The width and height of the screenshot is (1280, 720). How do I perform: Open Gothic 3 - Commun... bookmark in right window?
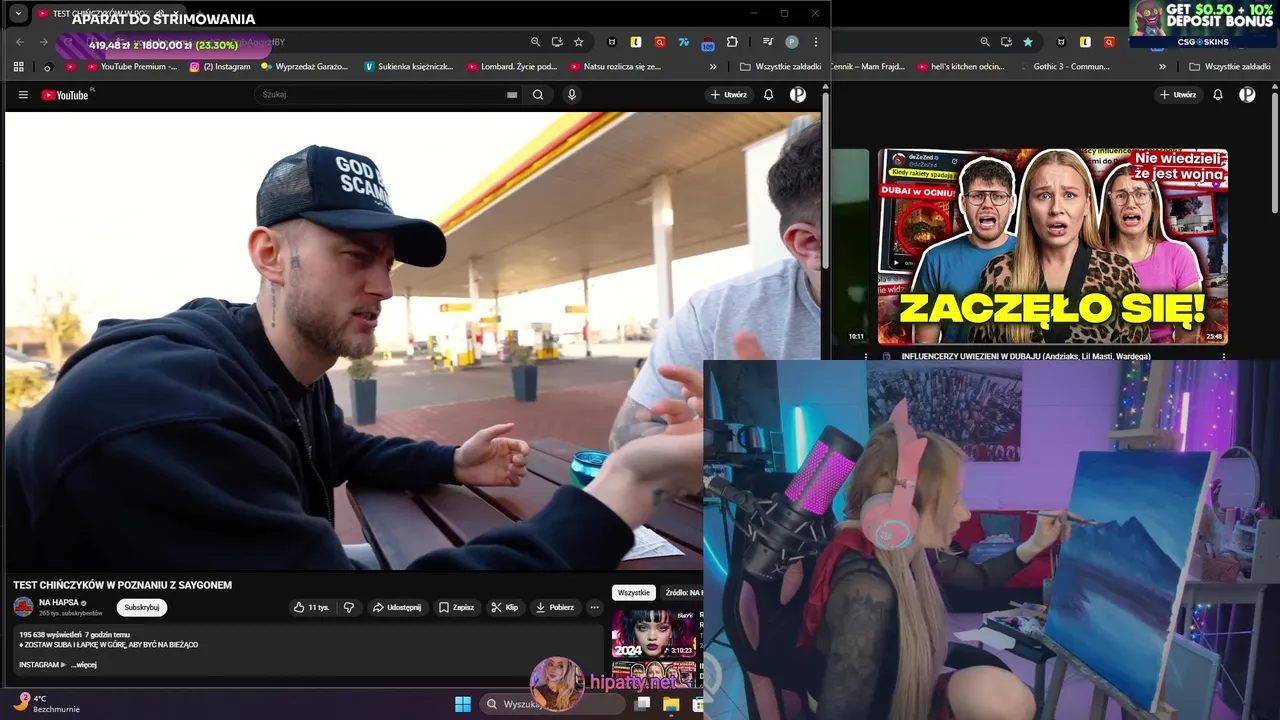[x=1065, y=67]
